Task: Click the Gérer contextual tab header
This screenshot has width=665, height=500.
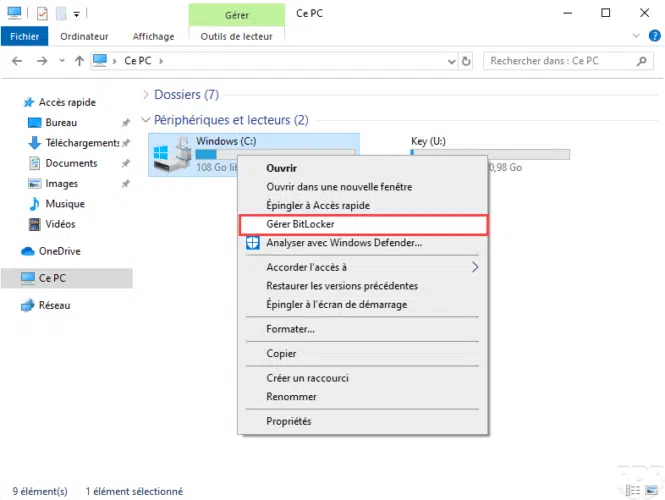Action: click(x=237, y=15)
